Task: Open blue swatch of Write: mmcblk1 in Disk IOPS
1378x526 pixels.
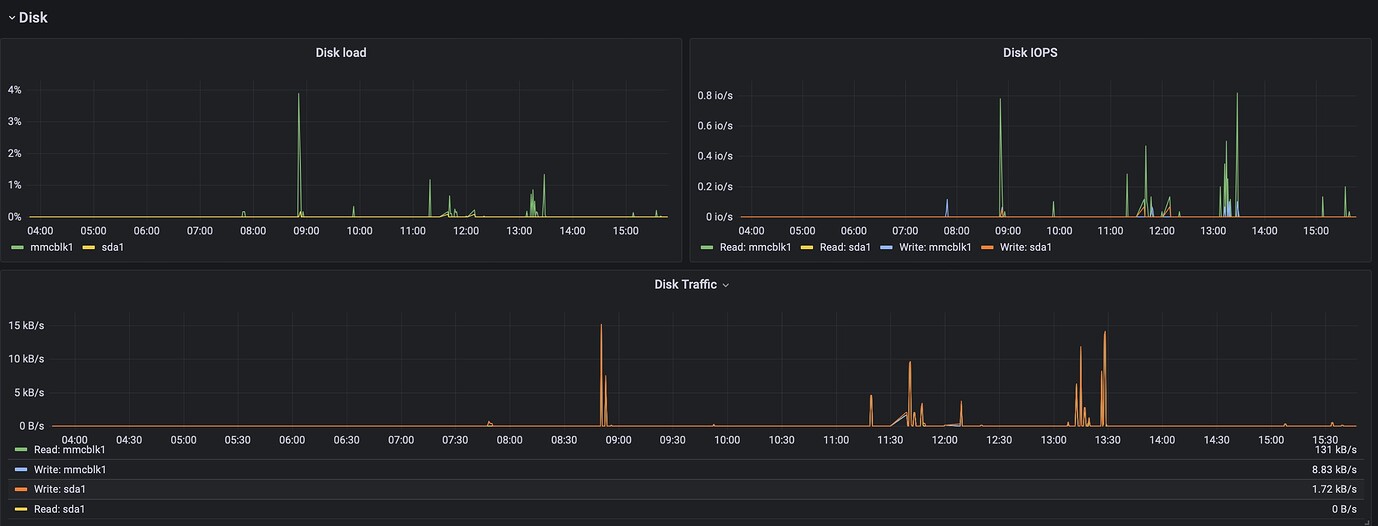Action: [886, 247]
